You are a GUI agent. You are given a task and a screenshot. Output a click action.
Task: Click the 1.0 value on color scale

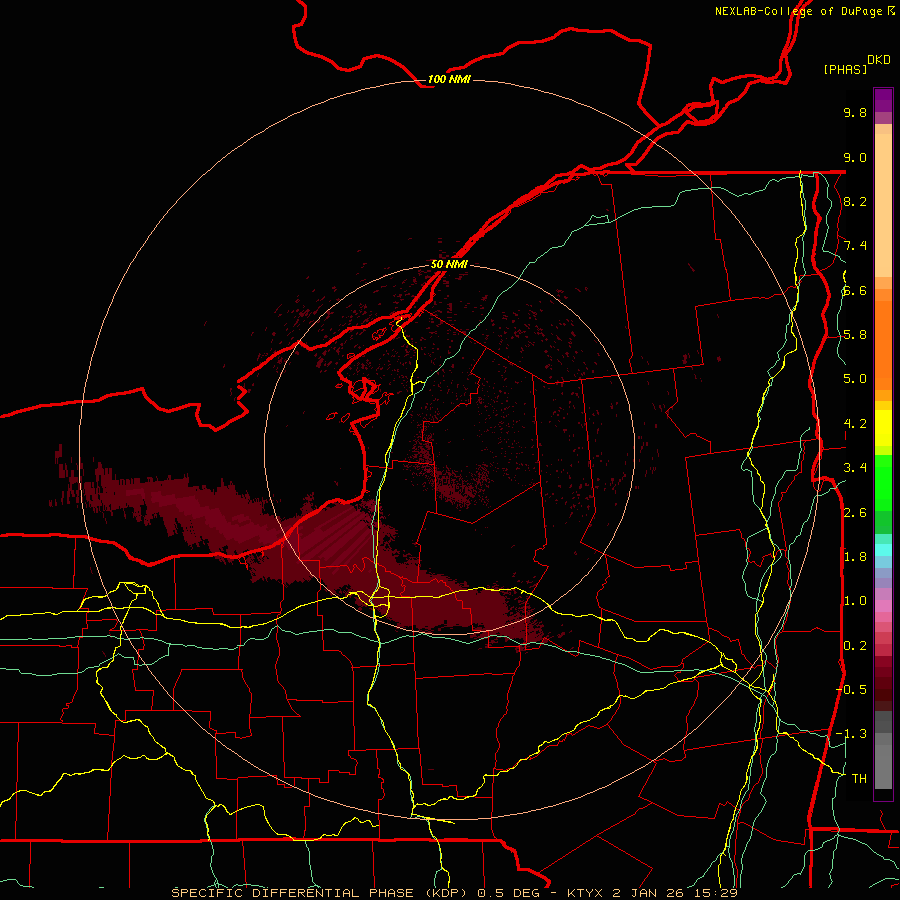click(x=855, y=601)
